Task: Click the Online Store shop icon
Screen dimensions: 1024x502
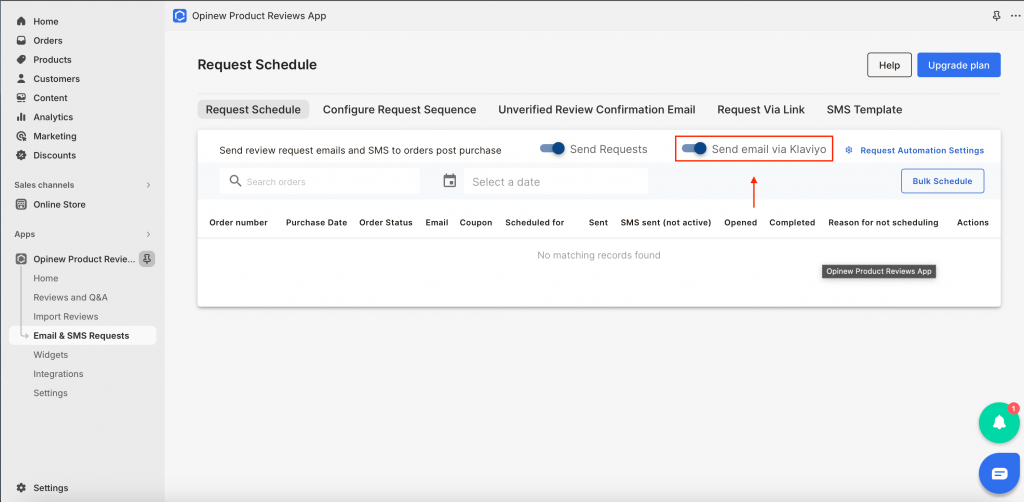Action: tap(21, 204)
